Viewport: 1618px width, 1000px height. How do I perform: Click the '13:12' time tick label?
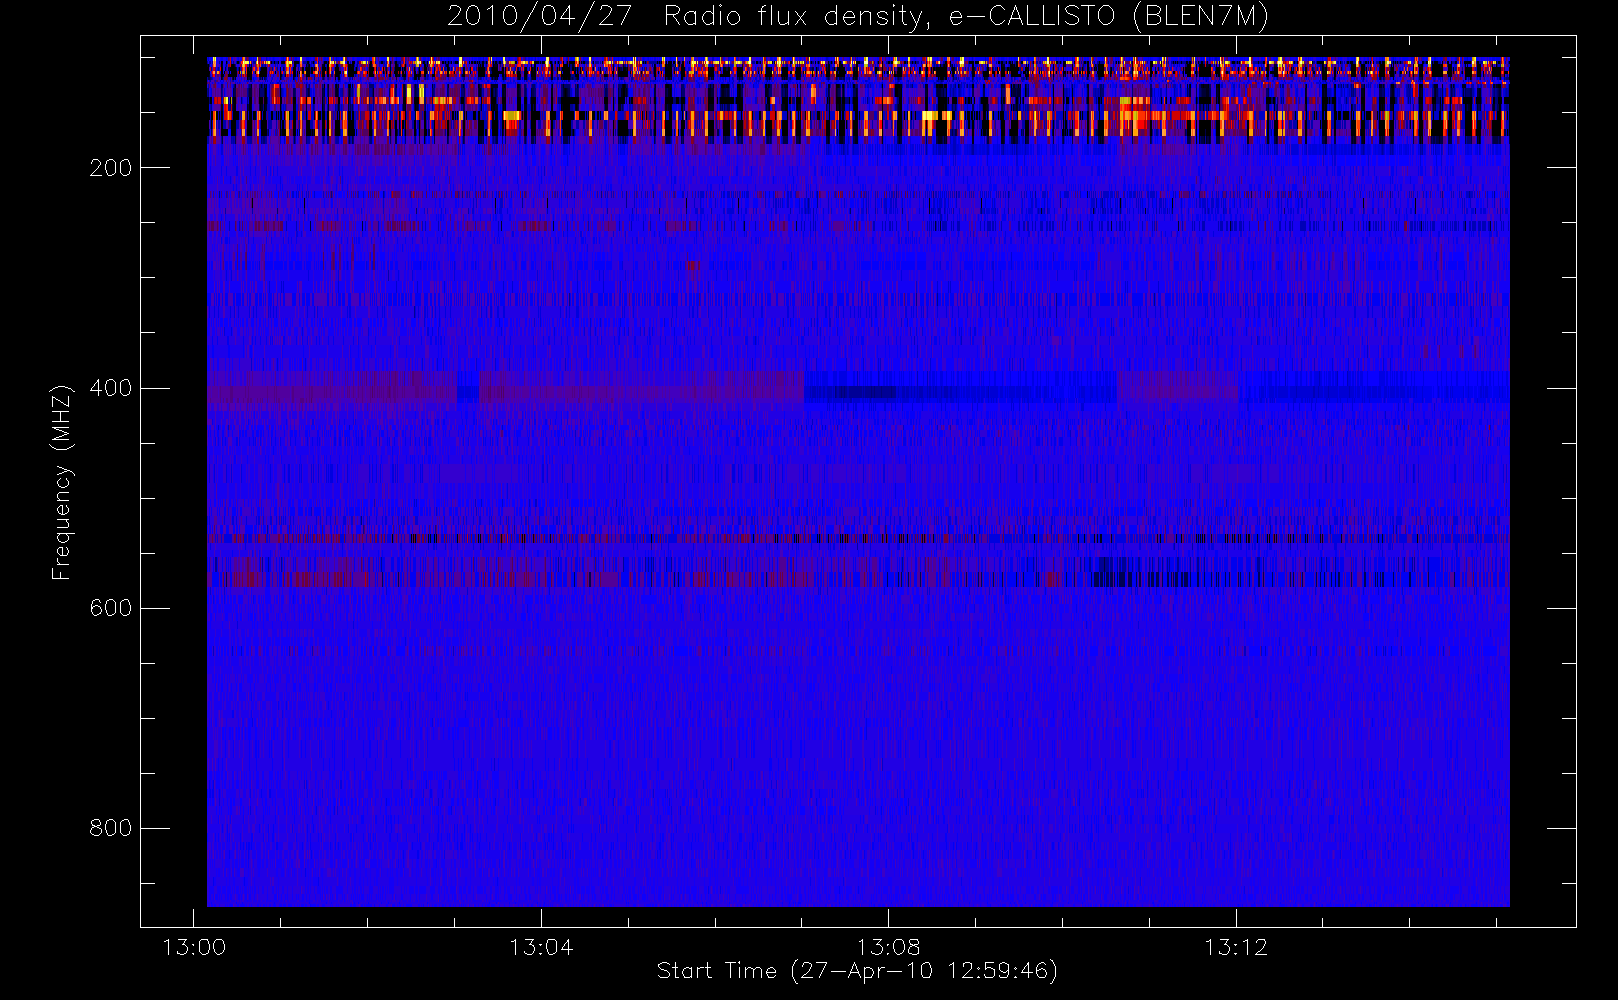point(1236,947)
